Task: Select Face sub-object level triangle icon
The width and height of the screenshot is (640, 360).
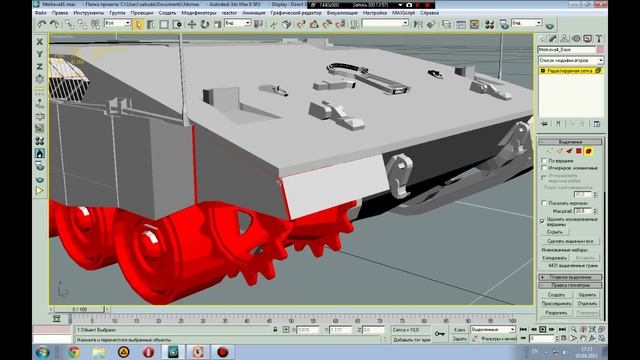Action: [x=569, y=151]
